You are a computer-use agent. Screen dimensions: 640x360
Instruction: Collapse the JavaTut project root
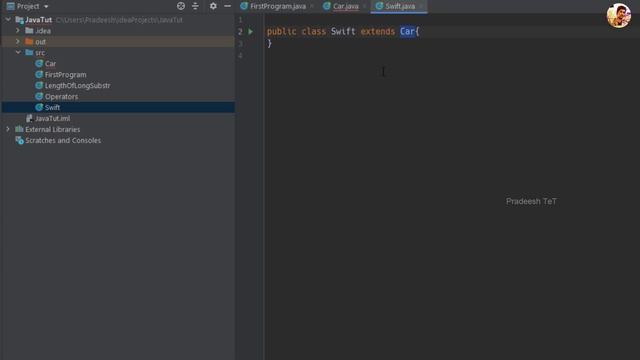[x=8, y=20]
